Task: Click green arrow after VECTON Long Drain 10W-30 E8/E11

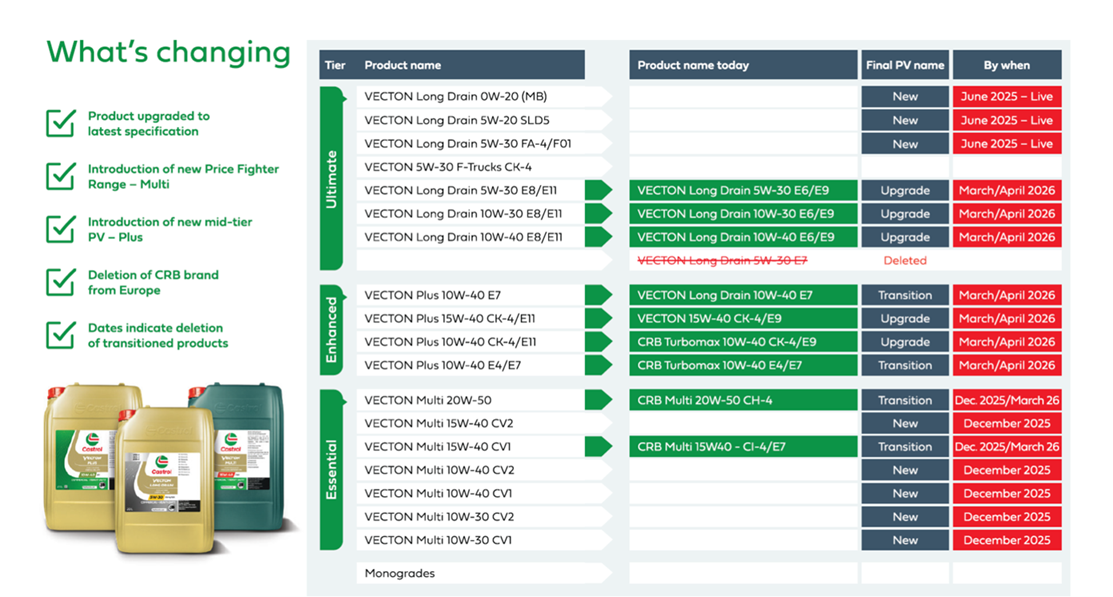Action: pos(598,214)
